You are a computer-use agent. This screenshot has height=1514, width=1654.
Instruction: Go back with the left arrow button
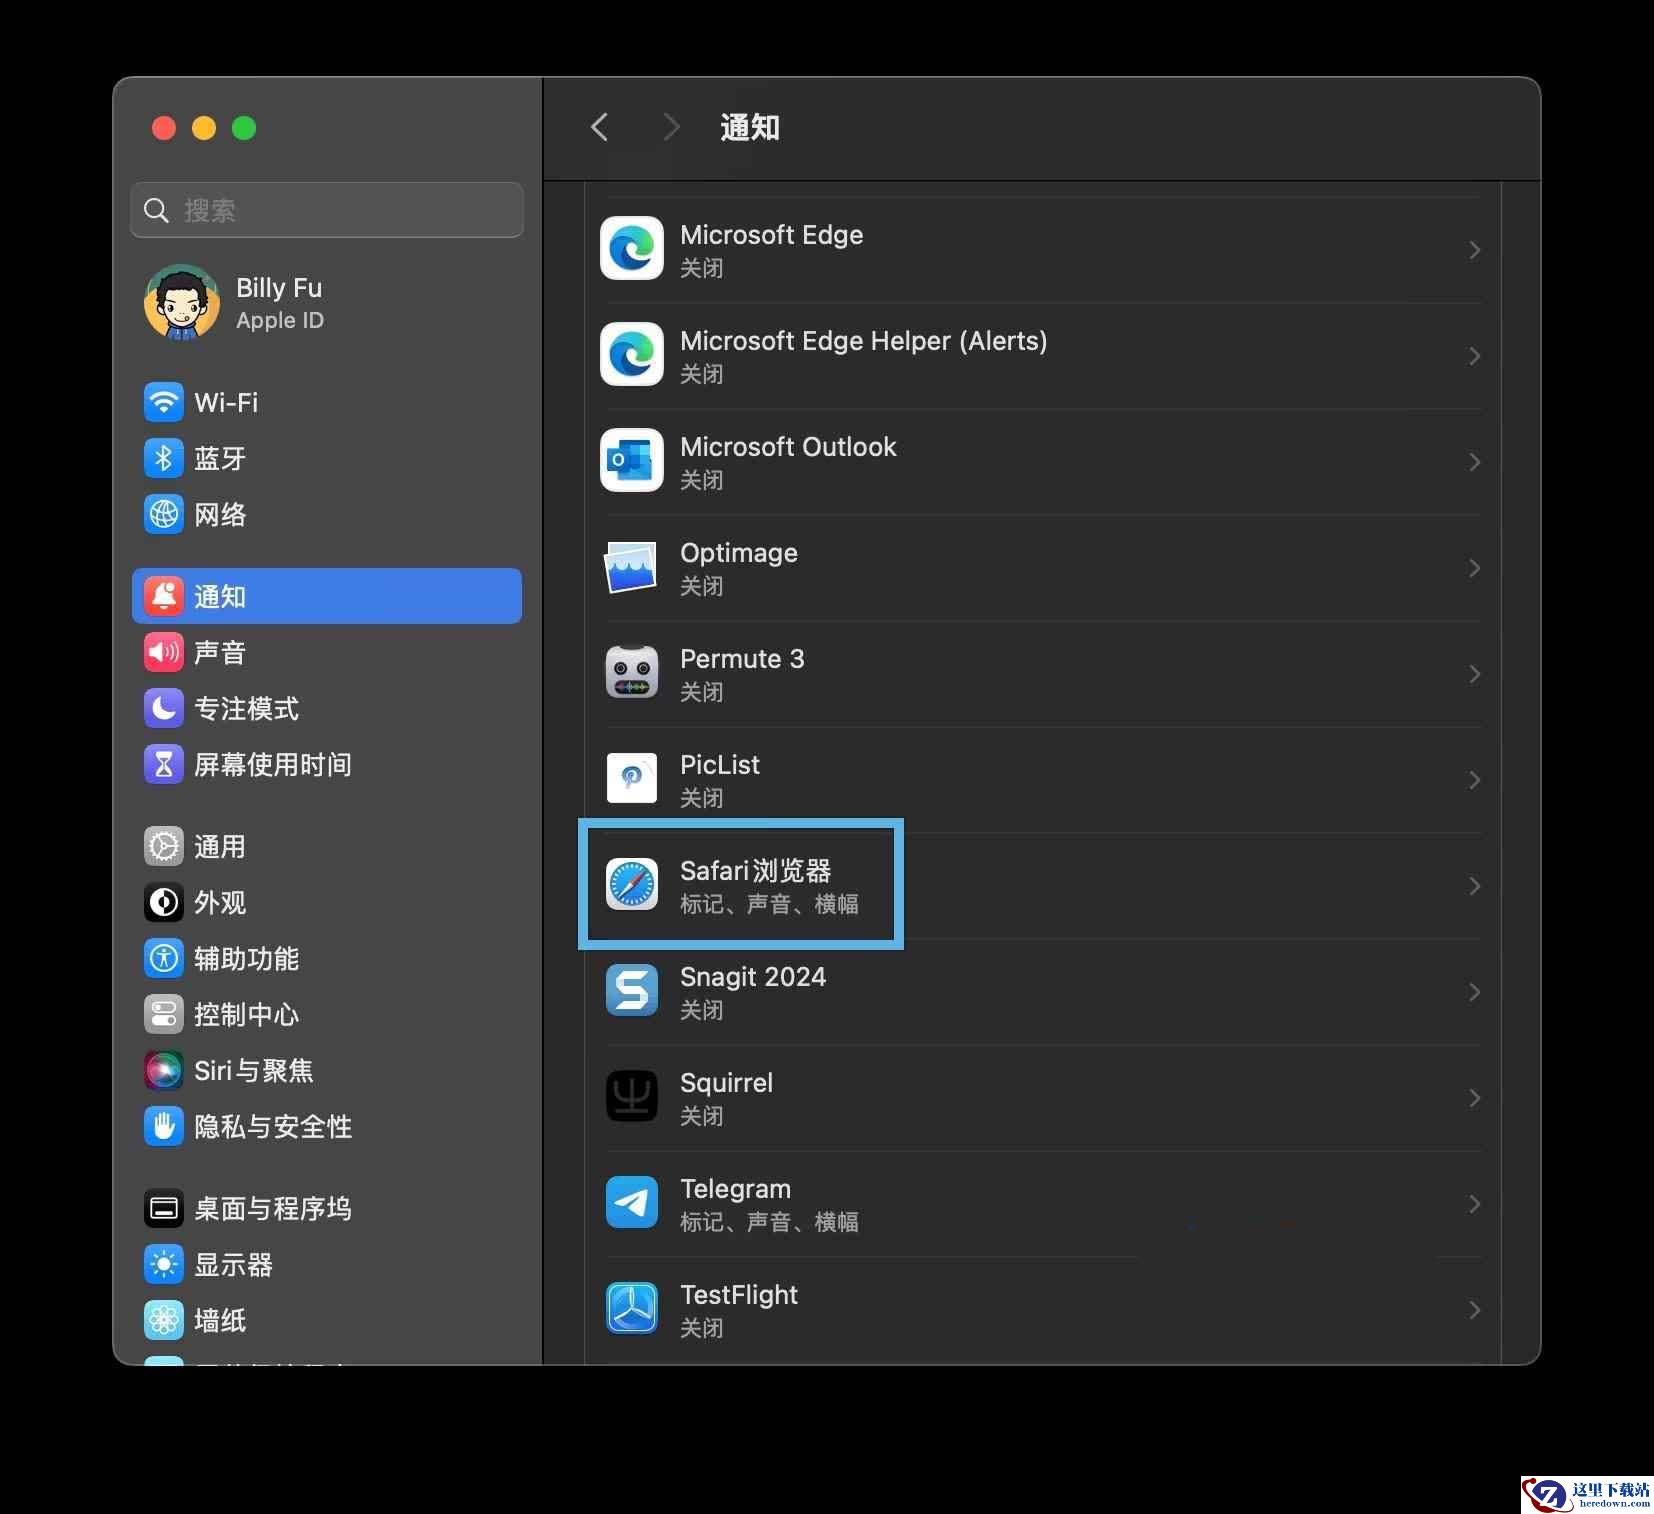pyautogui.click(x=600, y=127)
